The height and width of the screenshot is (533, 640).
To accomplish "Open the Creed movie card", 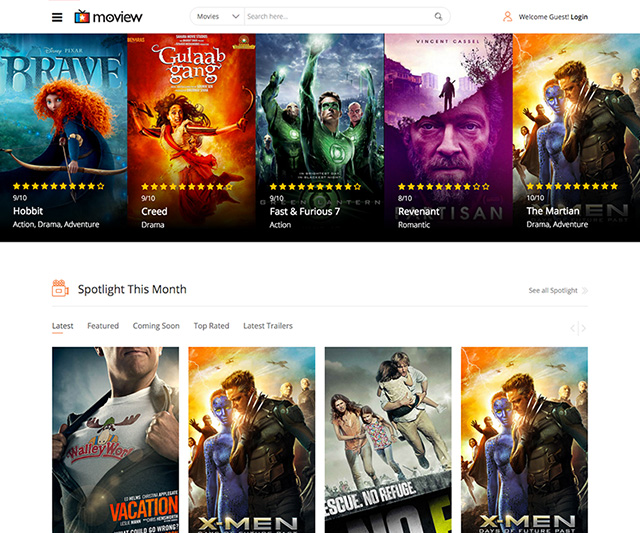I will (x=191, y=138).
